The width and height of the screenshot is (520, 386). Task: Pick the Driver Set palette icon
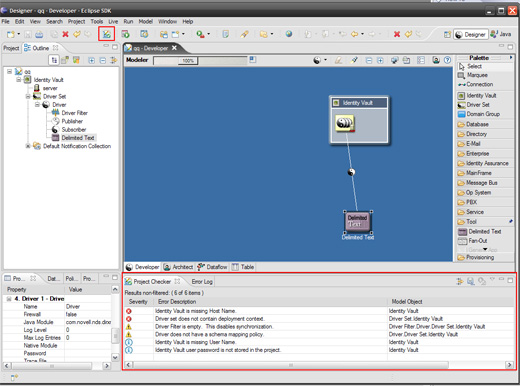[x=461, y=105]
